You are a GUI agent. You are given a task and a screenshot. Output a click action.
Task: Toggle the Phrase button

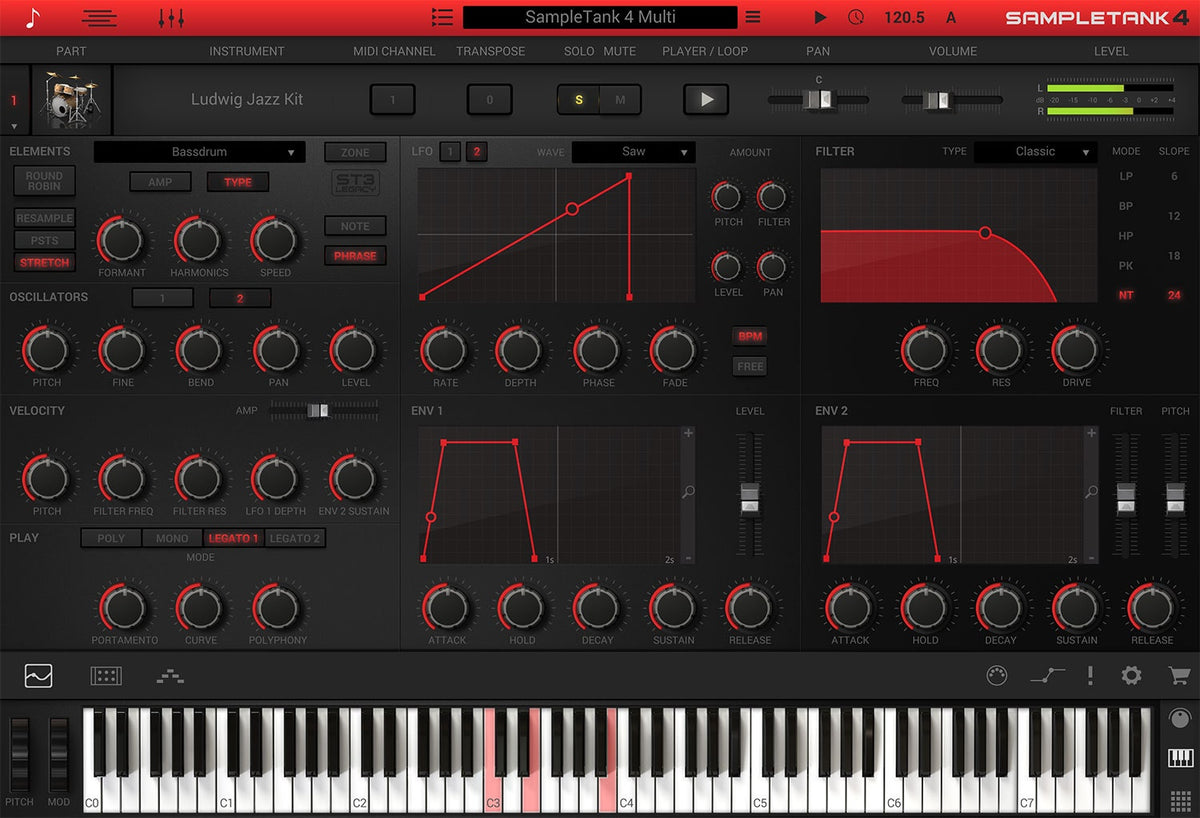coord(355,256)
